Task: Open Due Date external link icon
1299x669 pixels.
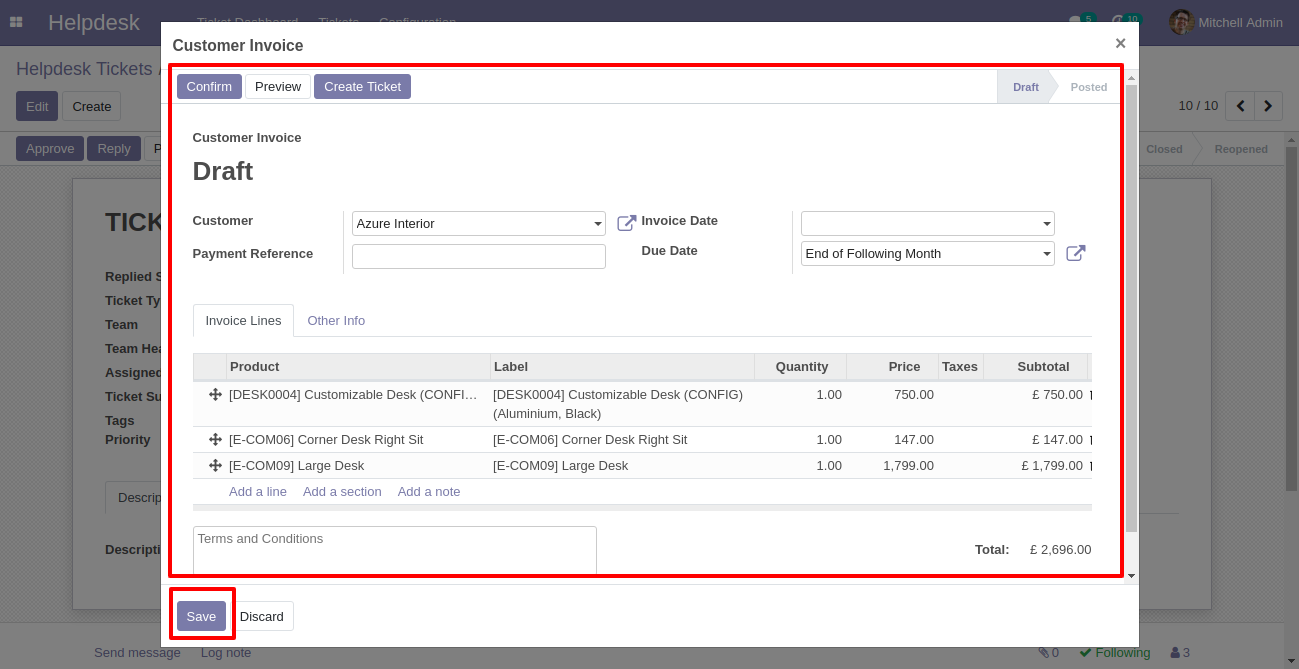Action: (x=1075, y=253)
